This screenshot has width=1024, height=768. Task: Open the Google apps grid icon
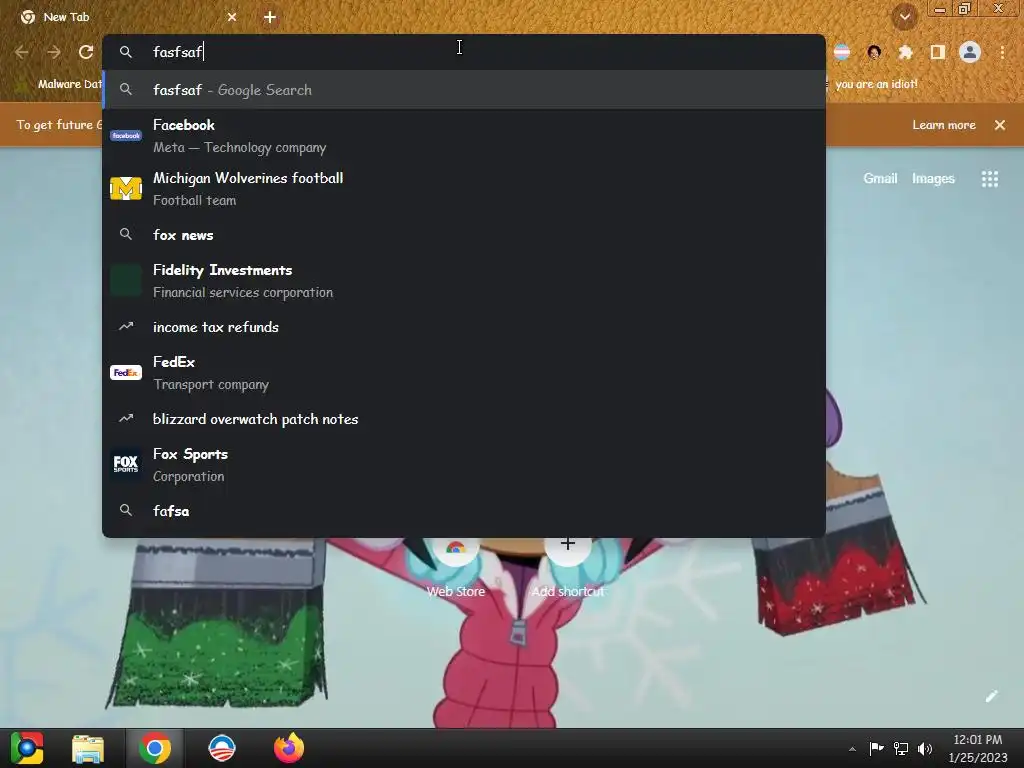pyautogui.click(x=990, y=179)
